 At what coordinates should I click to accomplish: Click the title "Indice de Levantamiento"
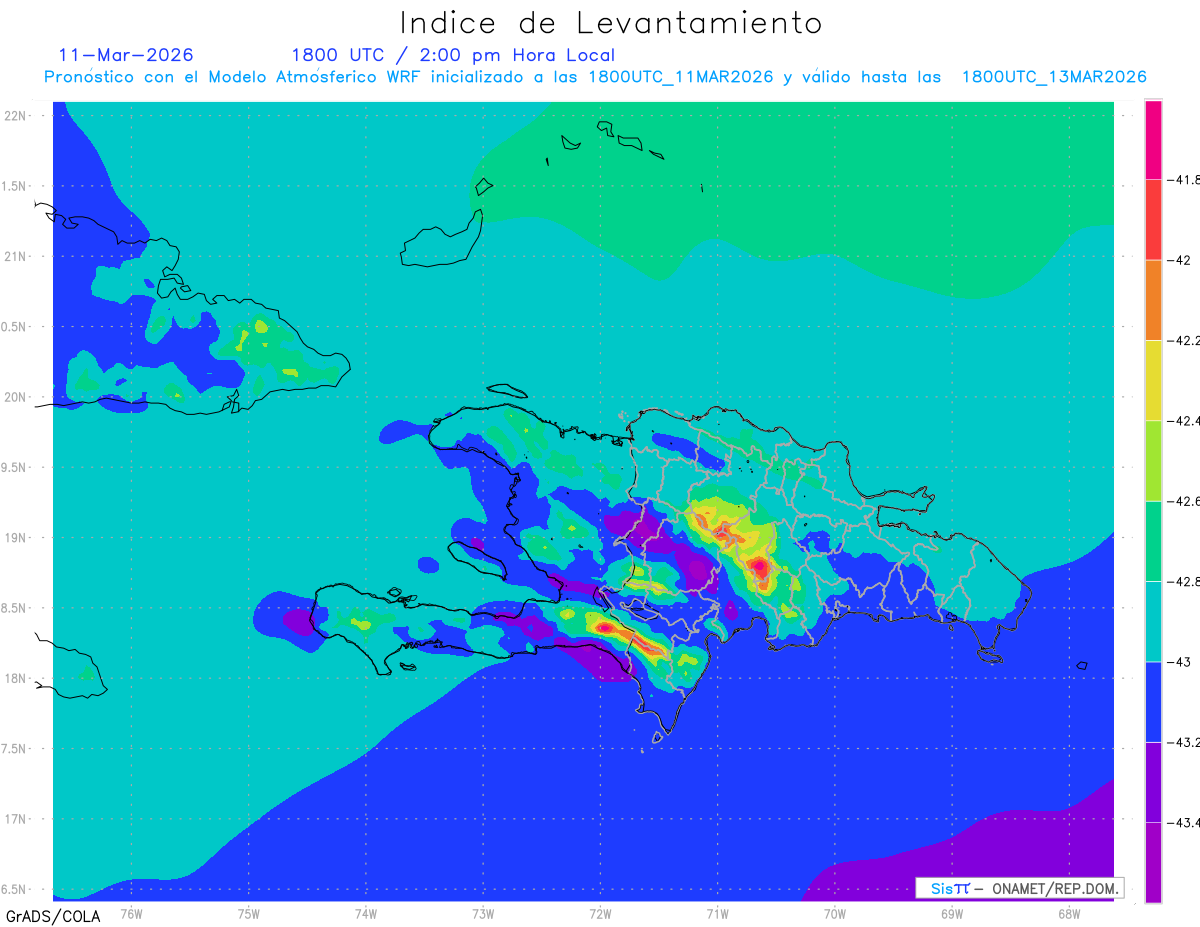tap(611, 23)
